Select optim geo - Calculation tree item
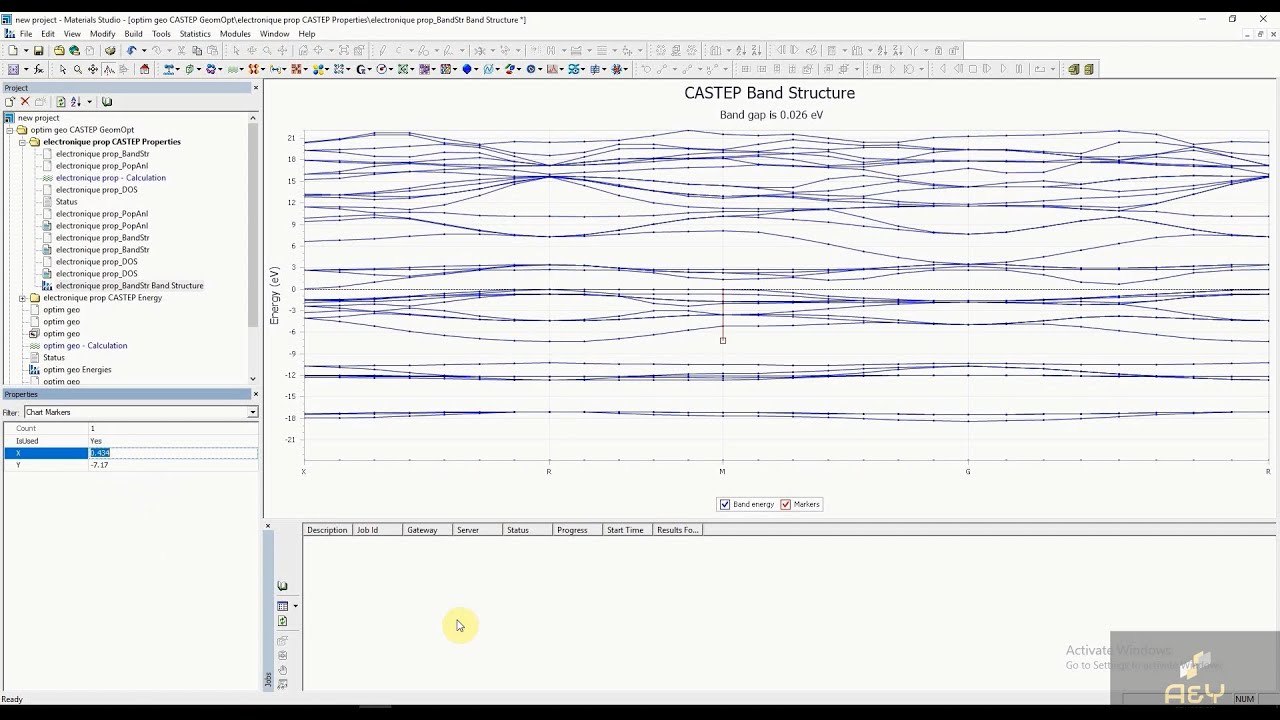 tap(85, 346)
